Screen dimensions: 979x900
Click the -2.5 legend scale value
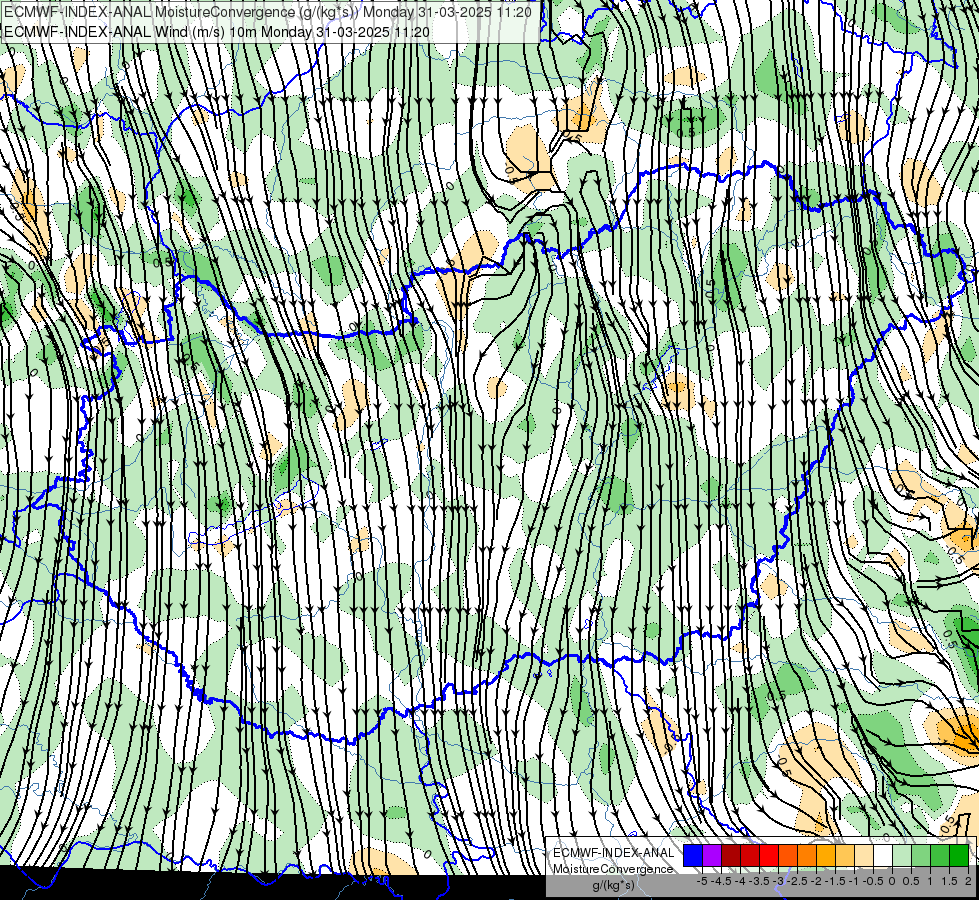(797, 881)
